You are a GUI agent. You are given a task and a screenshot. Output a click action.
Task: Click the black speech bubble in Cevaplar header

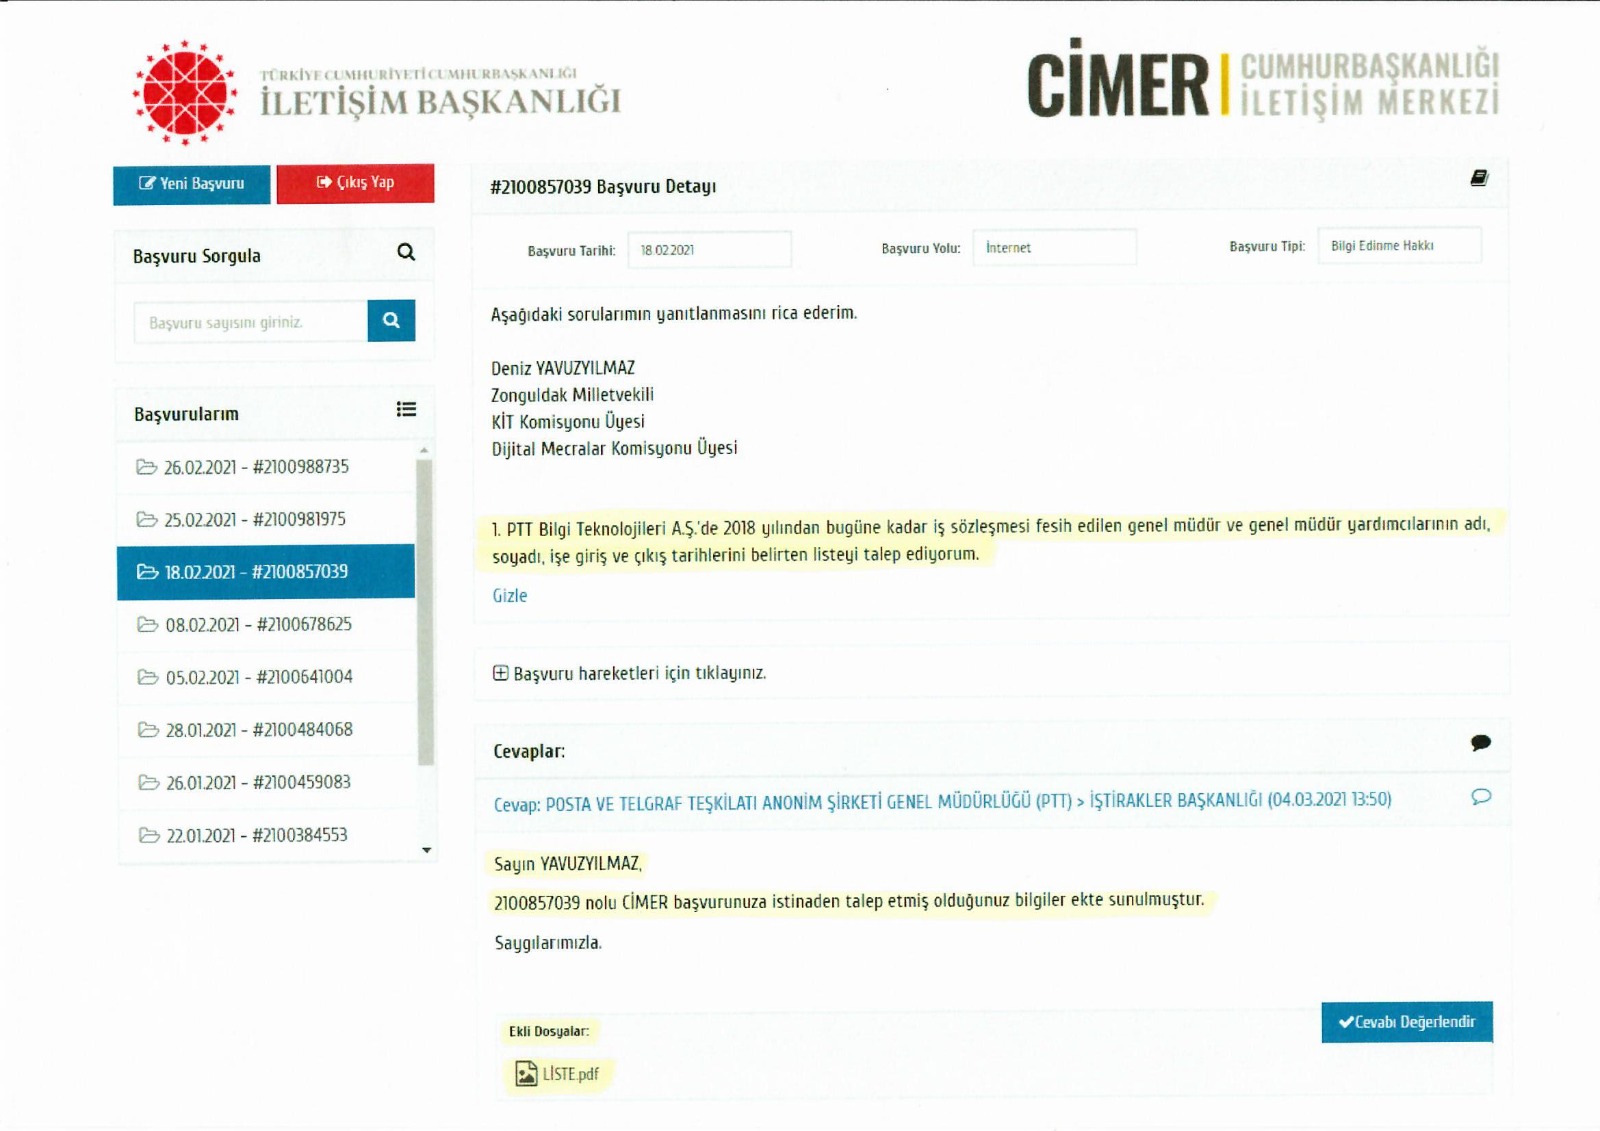click(1481, 742)
